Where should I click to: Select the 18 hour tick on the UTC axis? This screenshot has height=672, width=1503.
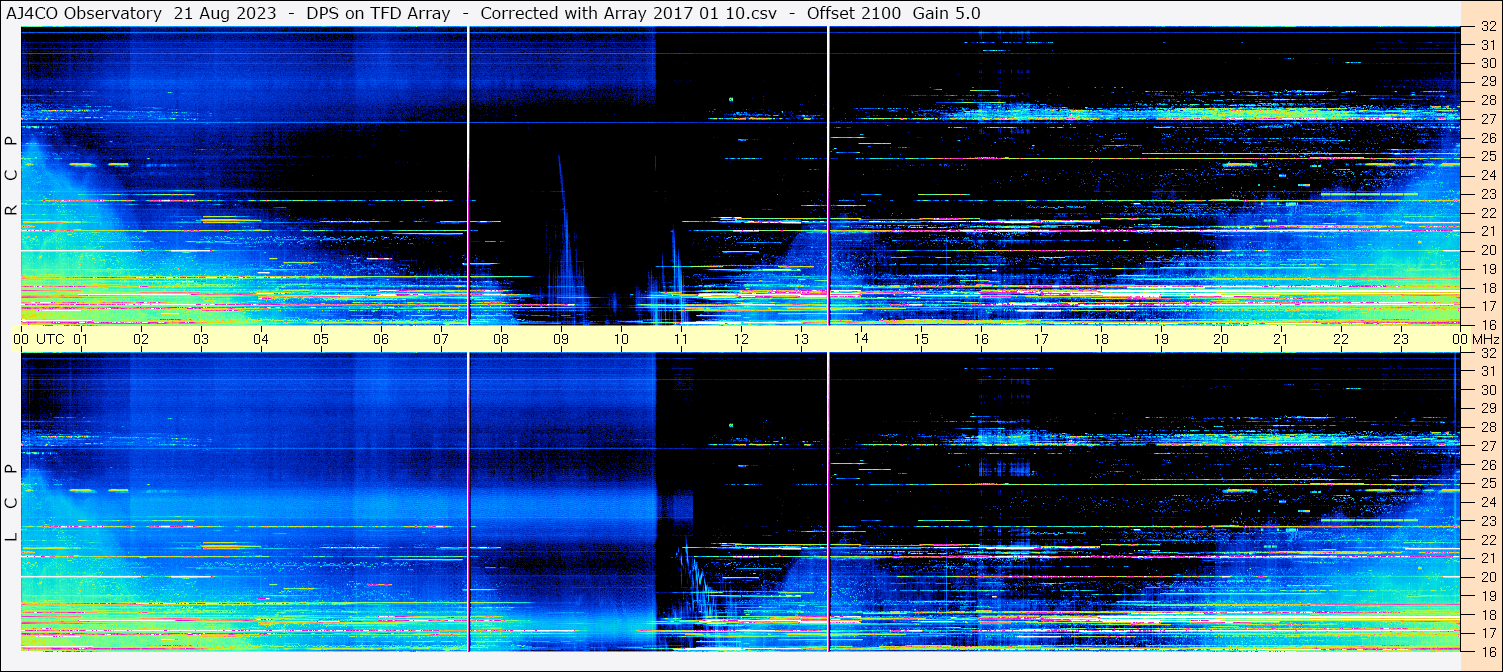[1101, 339]
